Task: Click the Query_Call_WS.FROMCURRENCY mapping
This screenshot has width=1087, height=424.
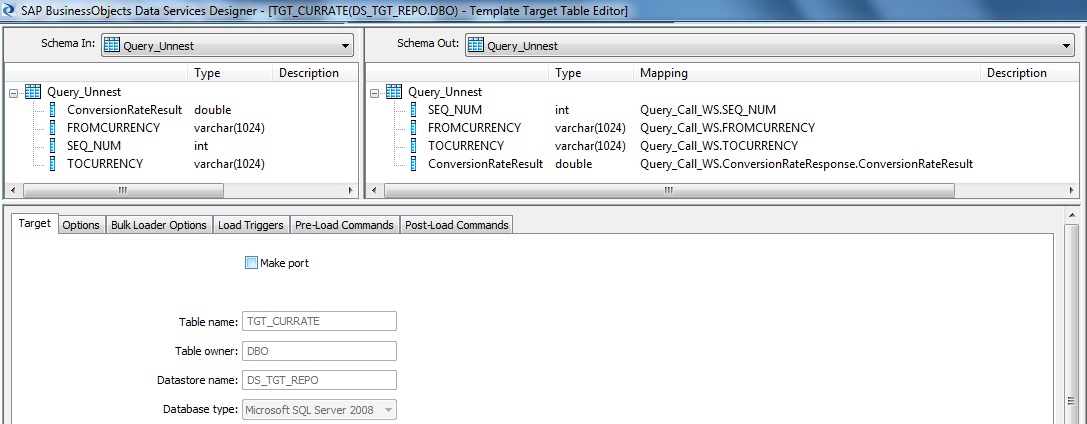Action: point(727,127)
